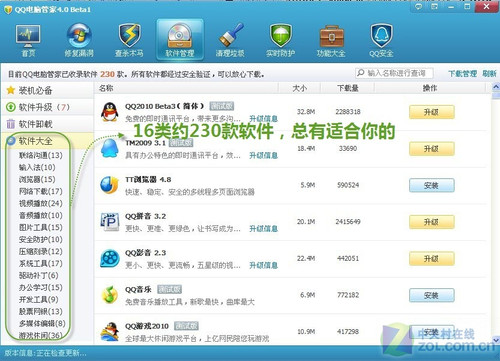Sort list by the 下载量 column header
This screenshot has height=361, width=500.
pos(348,88)
